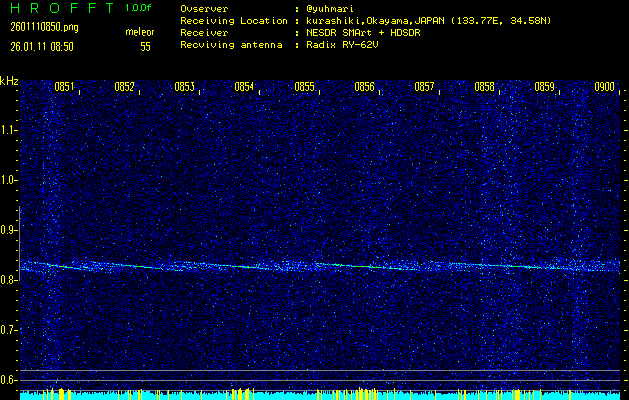Click the 0855 time marker

[x=304, y=87]
